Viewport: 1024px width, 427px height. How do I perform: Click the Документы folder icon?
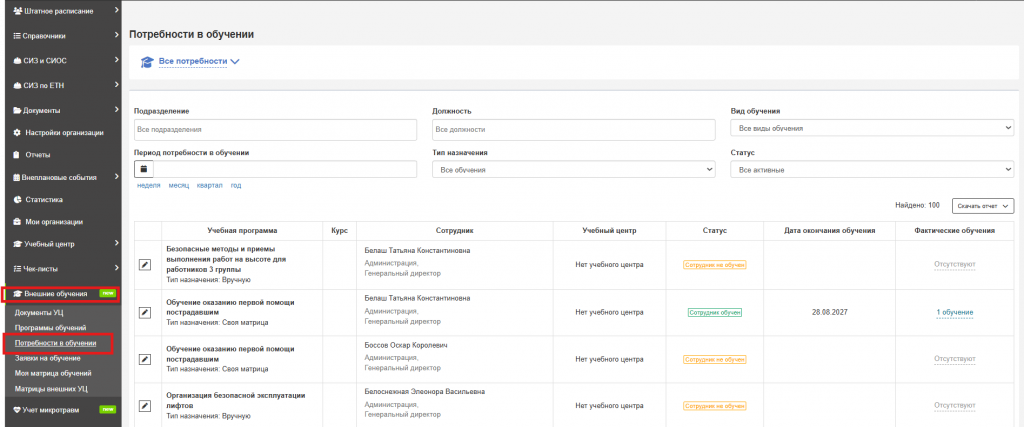17,110
